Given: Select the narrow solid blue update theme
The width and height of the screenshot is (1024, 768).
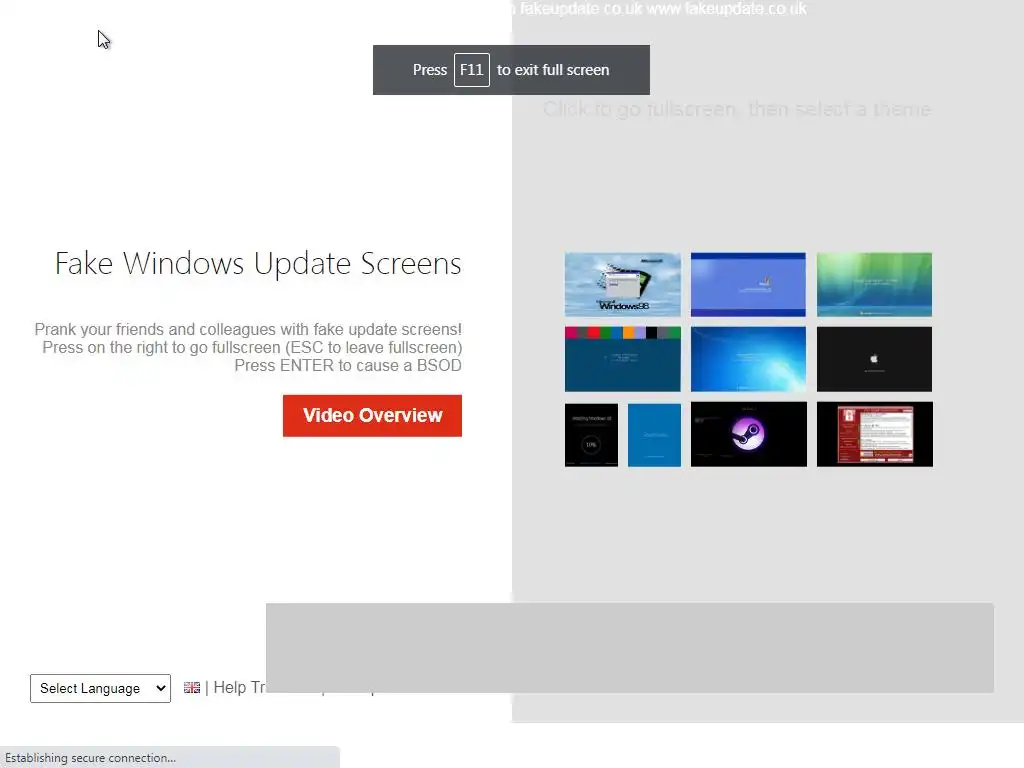Looking at the screenshot, I should tap(654, 435).
